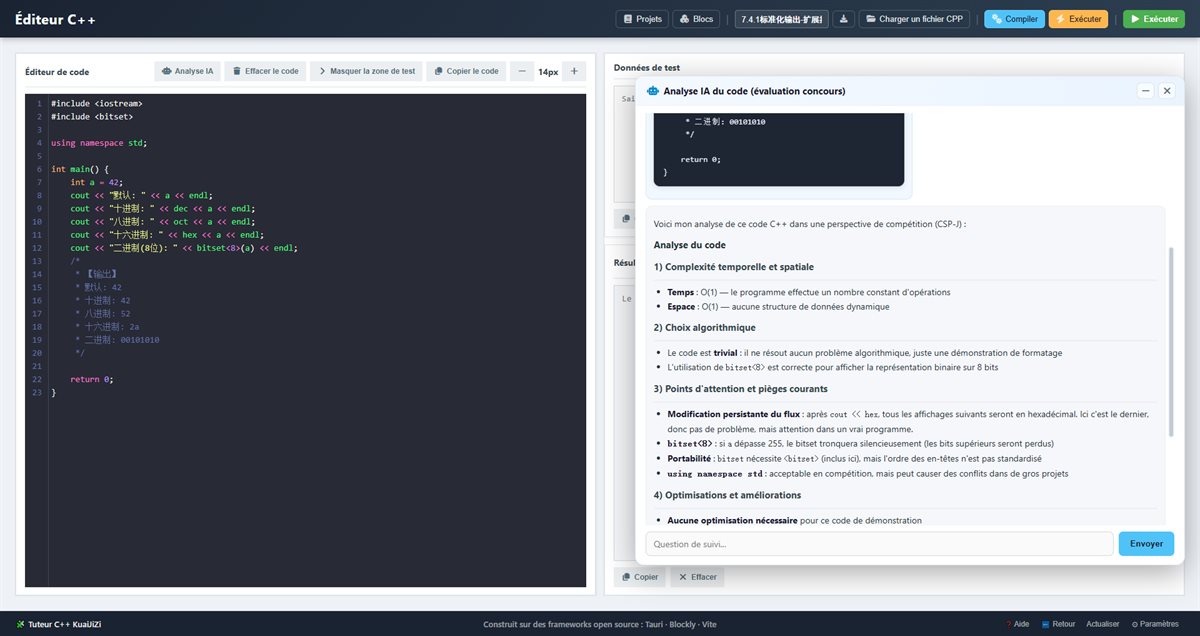
Task: Click heading 2) Choix algorithmique
Action: pos(704,327)
